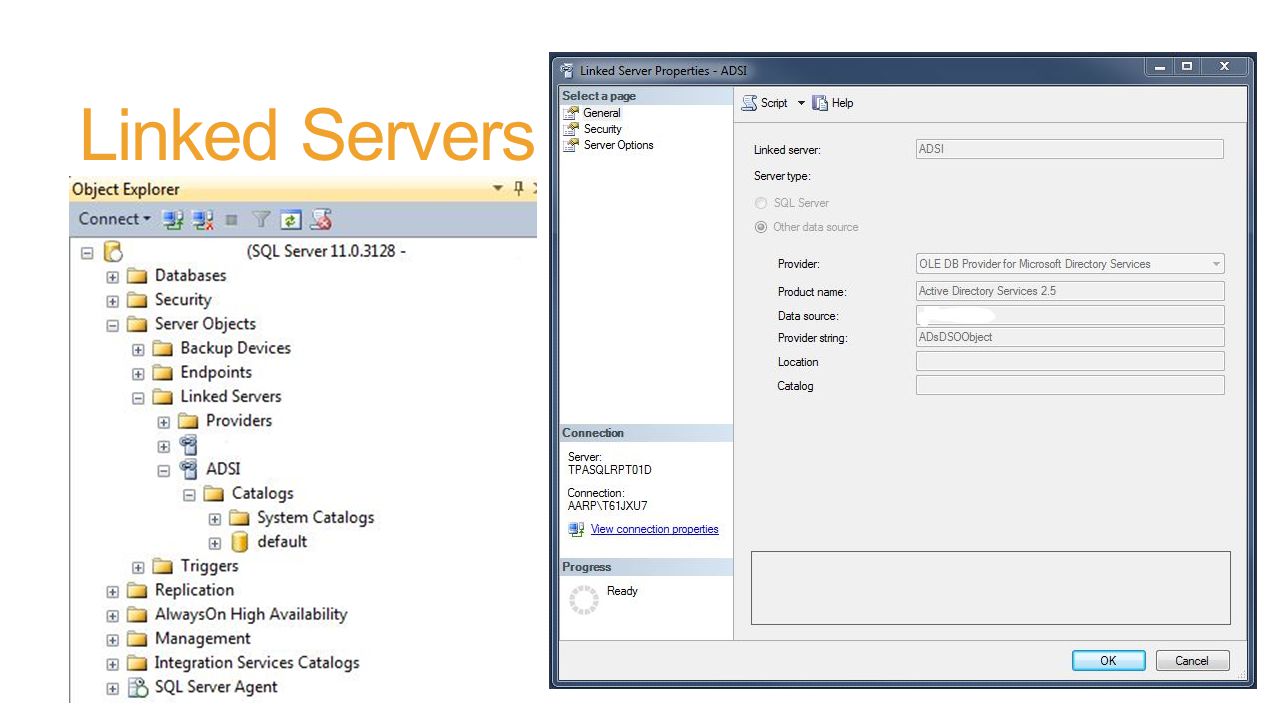The width and height of the screenshot is (1280, 720).
Task: Expand AlwaysOn High Availability node
Action: pos(112,616)
